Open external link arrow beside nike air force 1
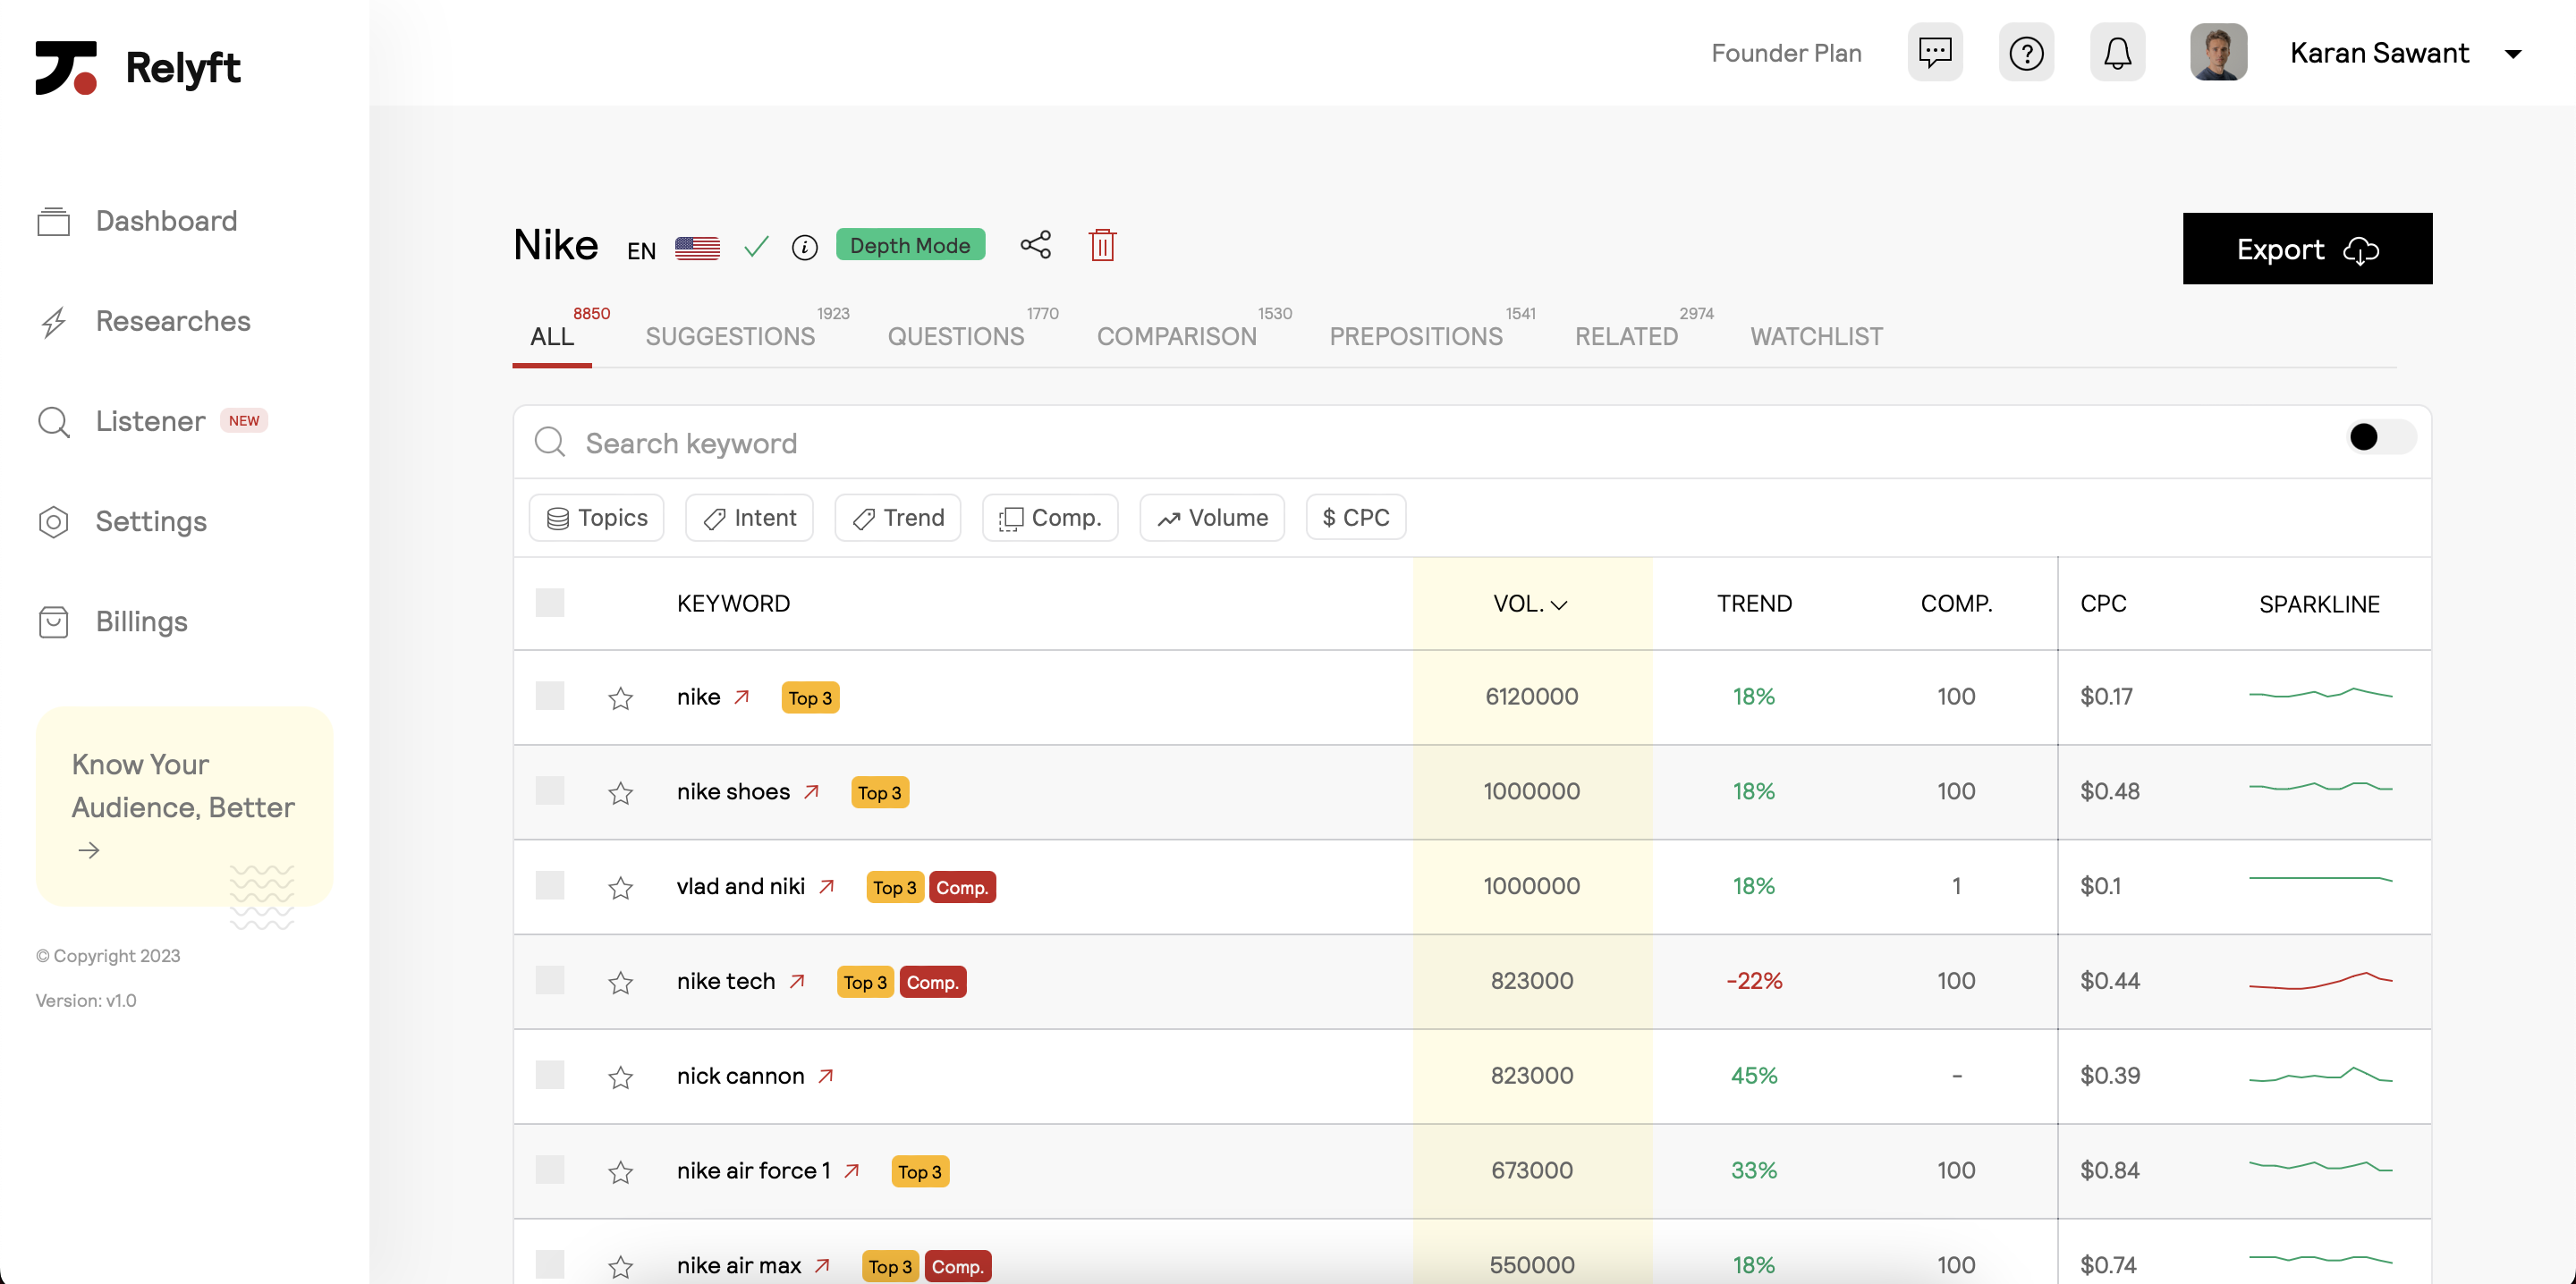 [x=851, y=1170]
